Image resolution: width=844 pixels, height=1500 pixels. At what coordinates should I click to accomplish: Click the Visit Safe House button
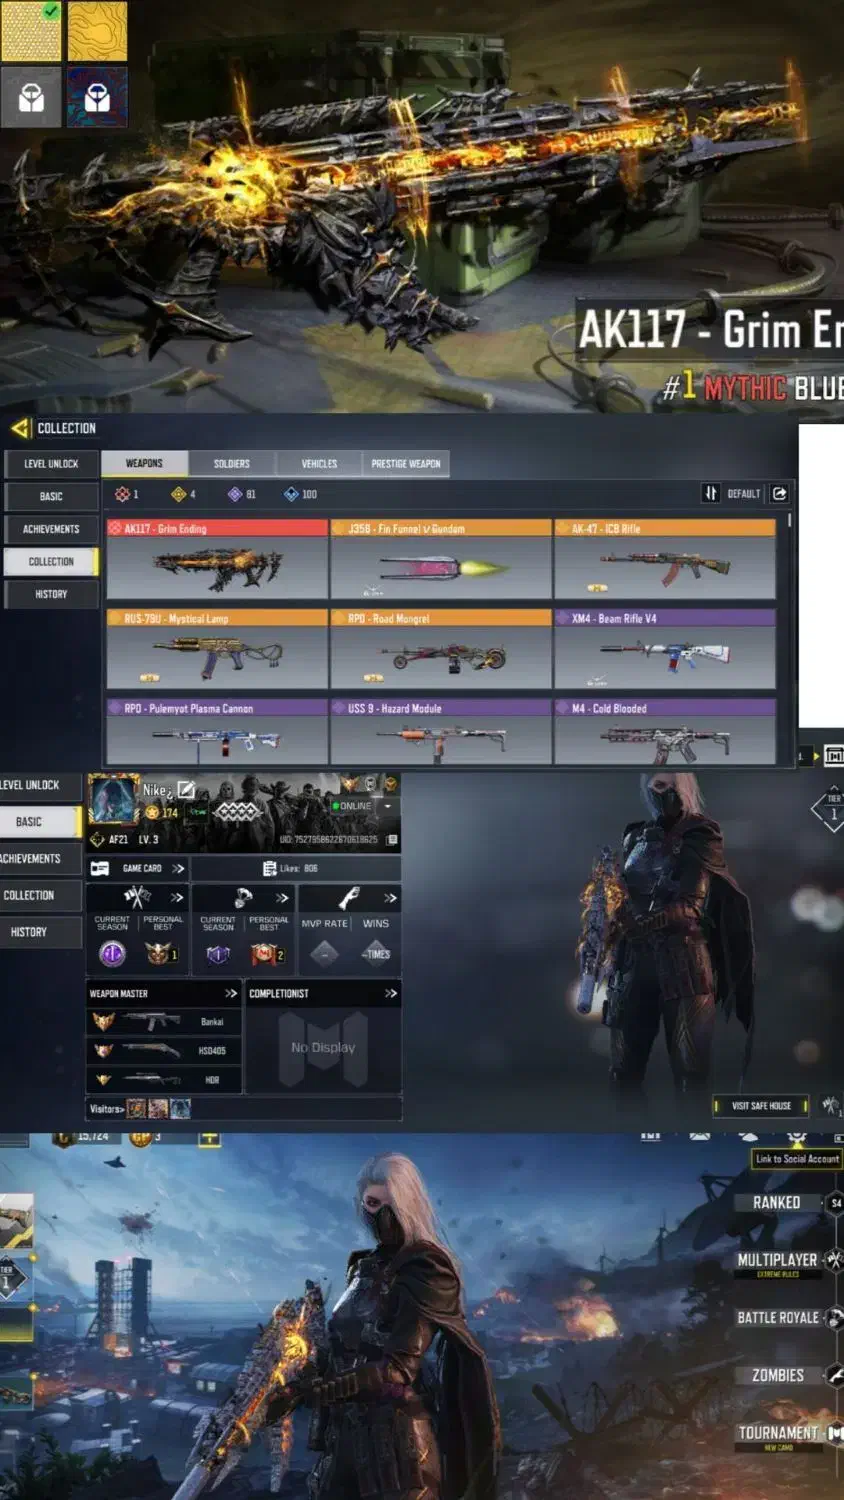(x=761, y=1105)
